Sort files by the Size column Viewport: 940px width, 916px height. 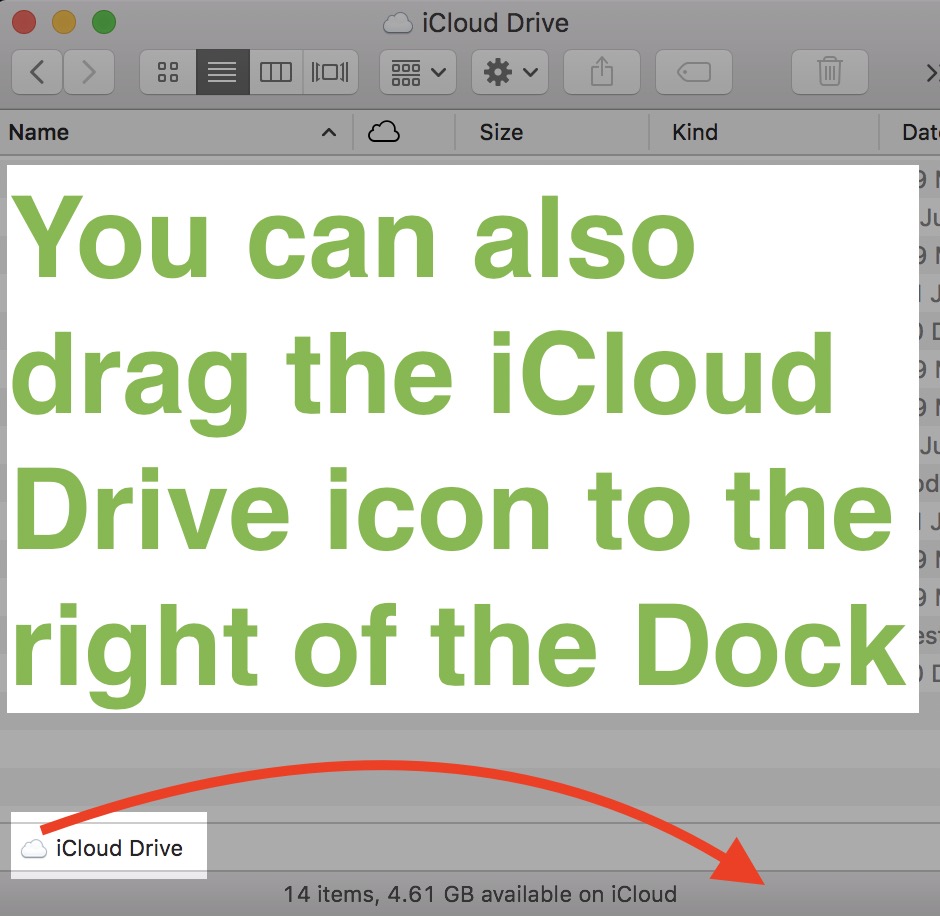501,132
